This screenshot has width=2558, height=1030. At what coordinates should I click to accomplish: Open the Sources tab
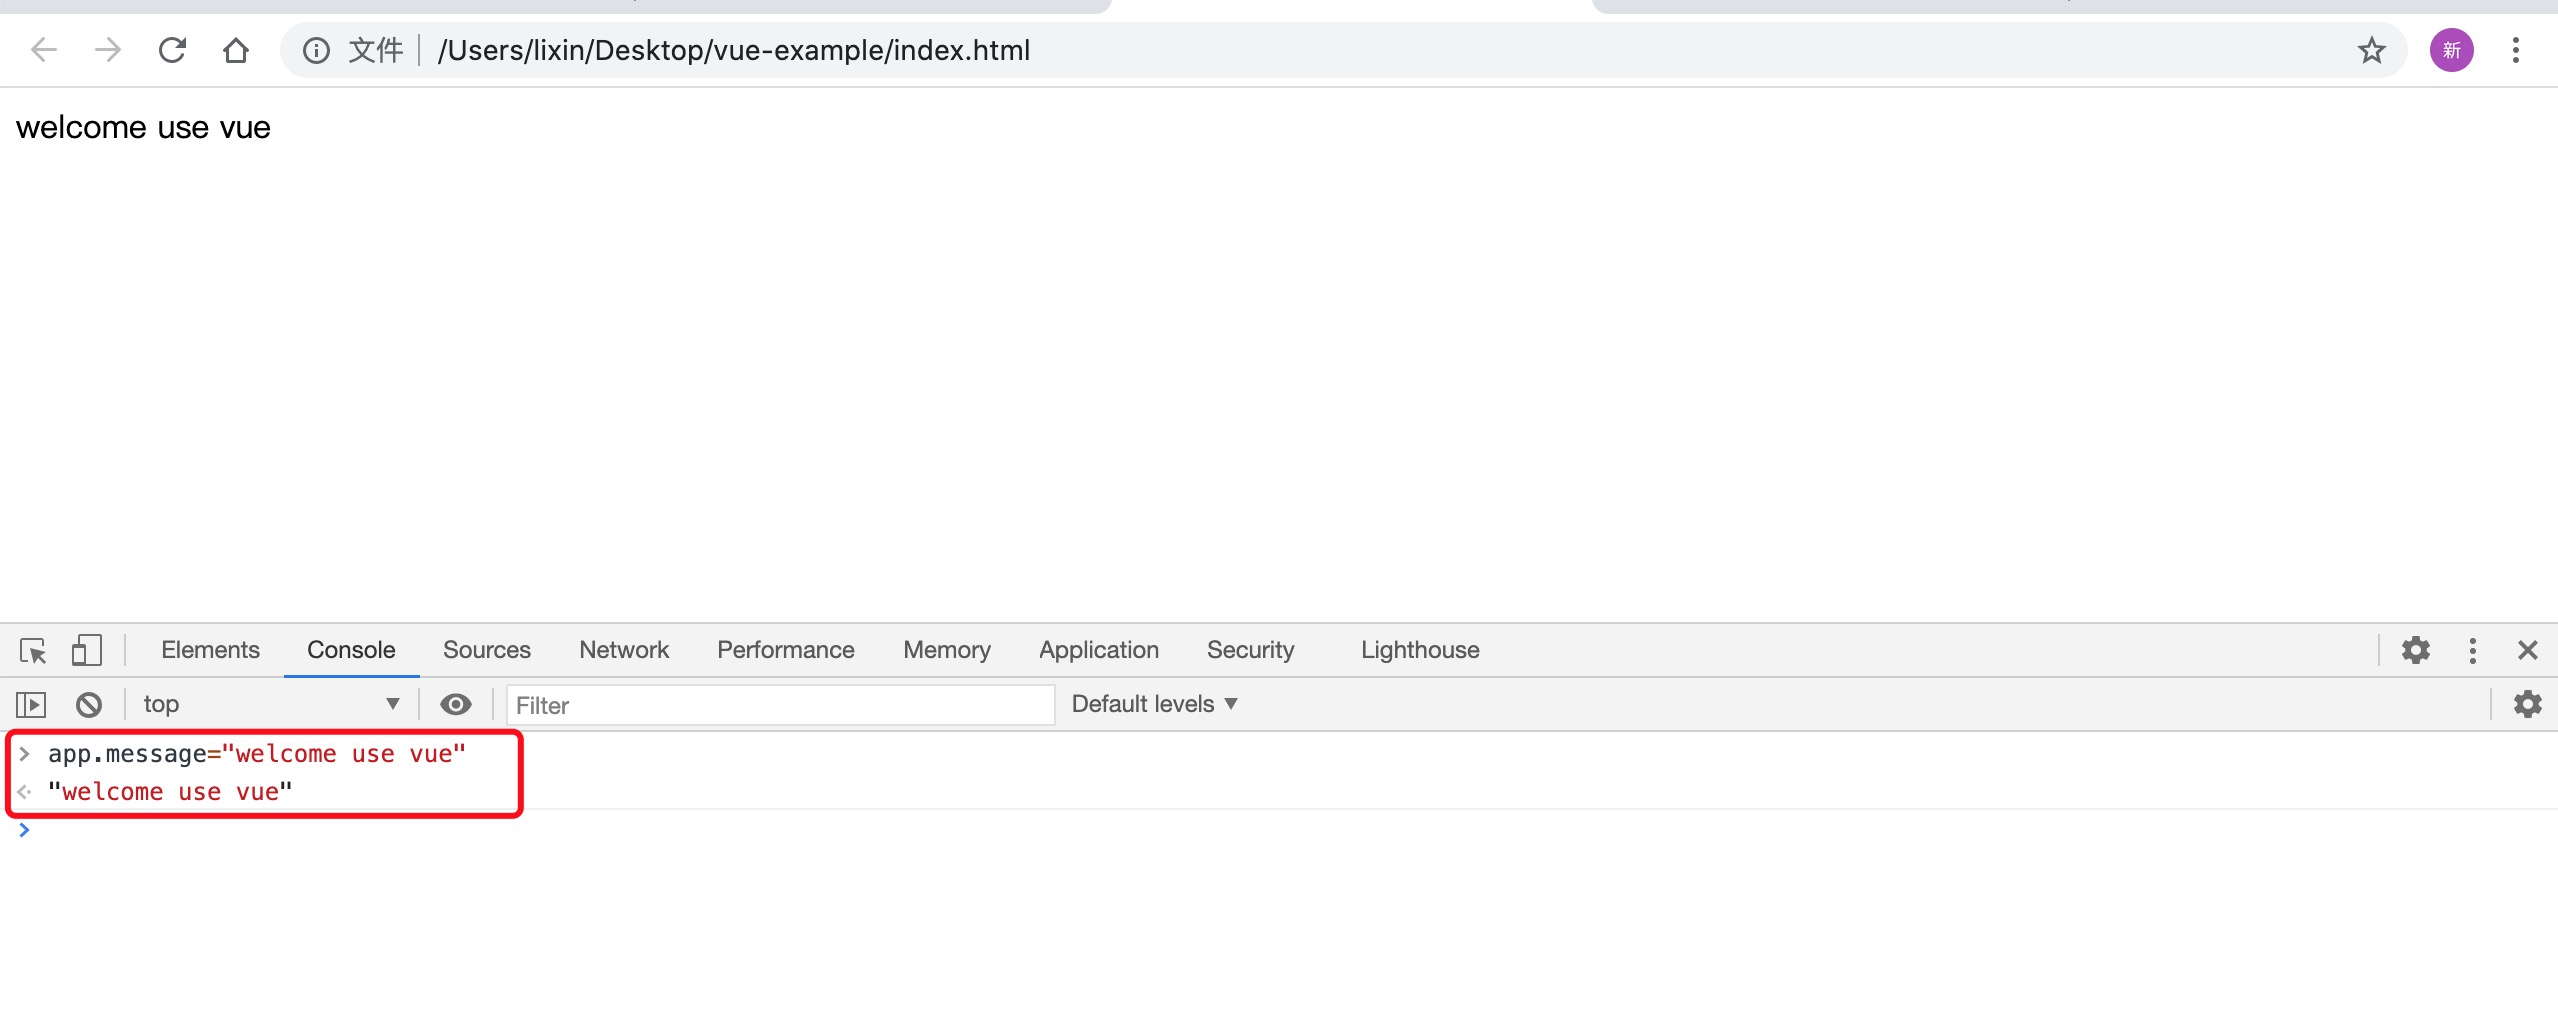(x=487, y=650)
